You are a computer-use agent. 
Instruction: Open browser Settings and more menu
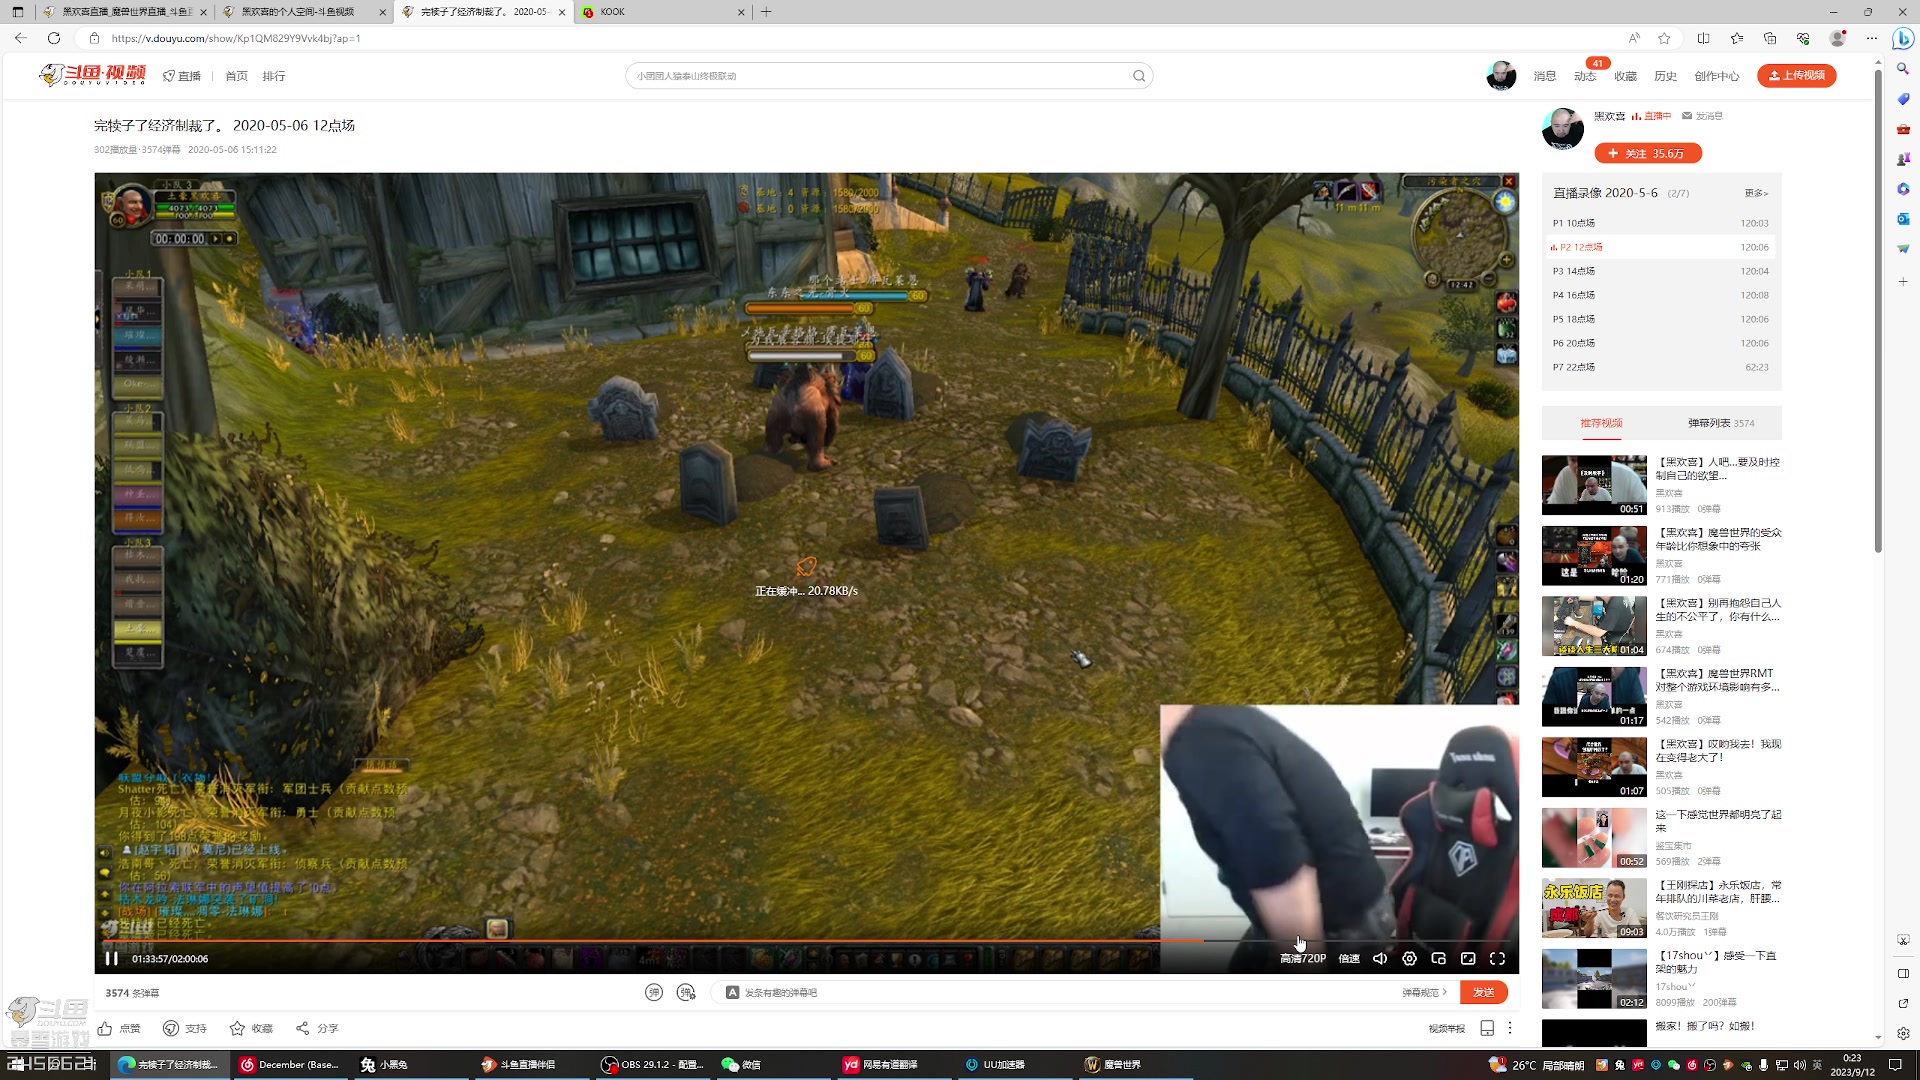tap(1872, 38)
